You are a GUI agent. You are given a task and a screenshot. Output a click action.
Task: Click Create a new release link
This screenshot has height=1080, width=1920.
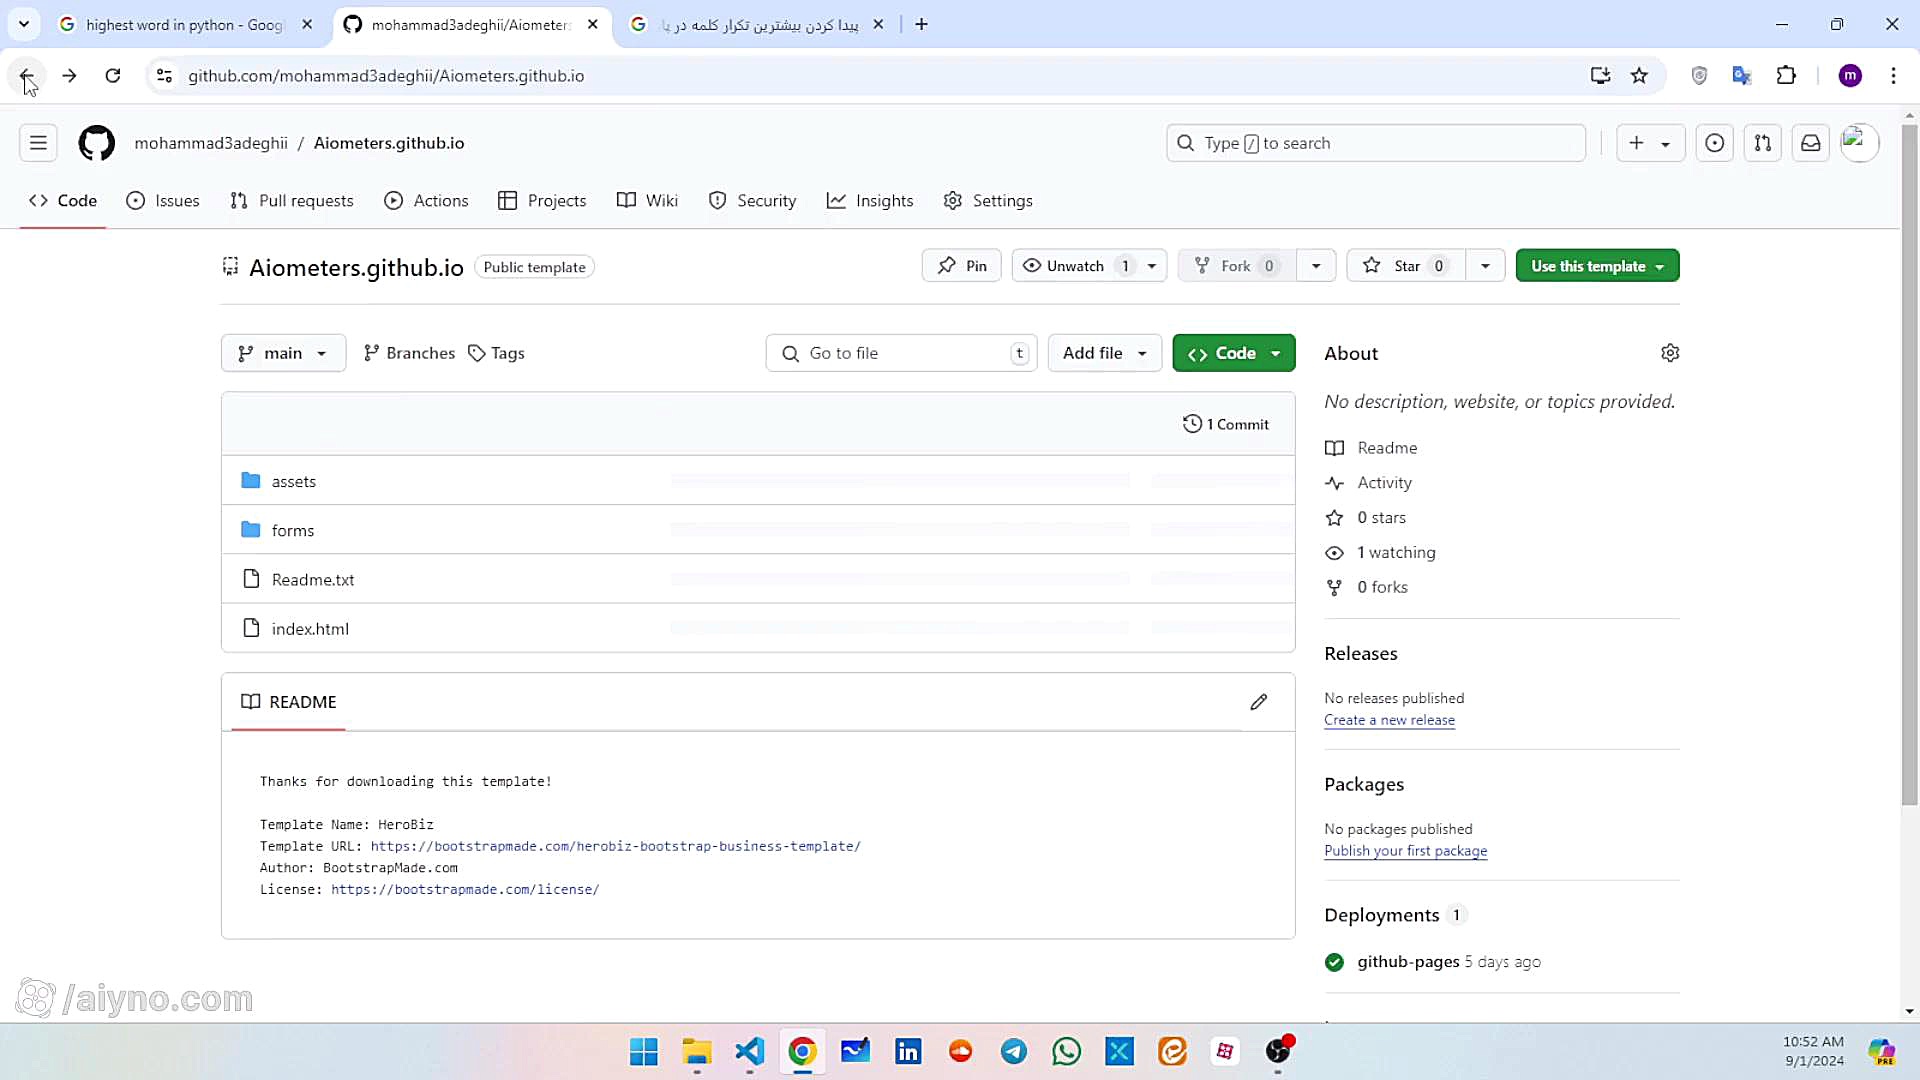(1389, 720)
